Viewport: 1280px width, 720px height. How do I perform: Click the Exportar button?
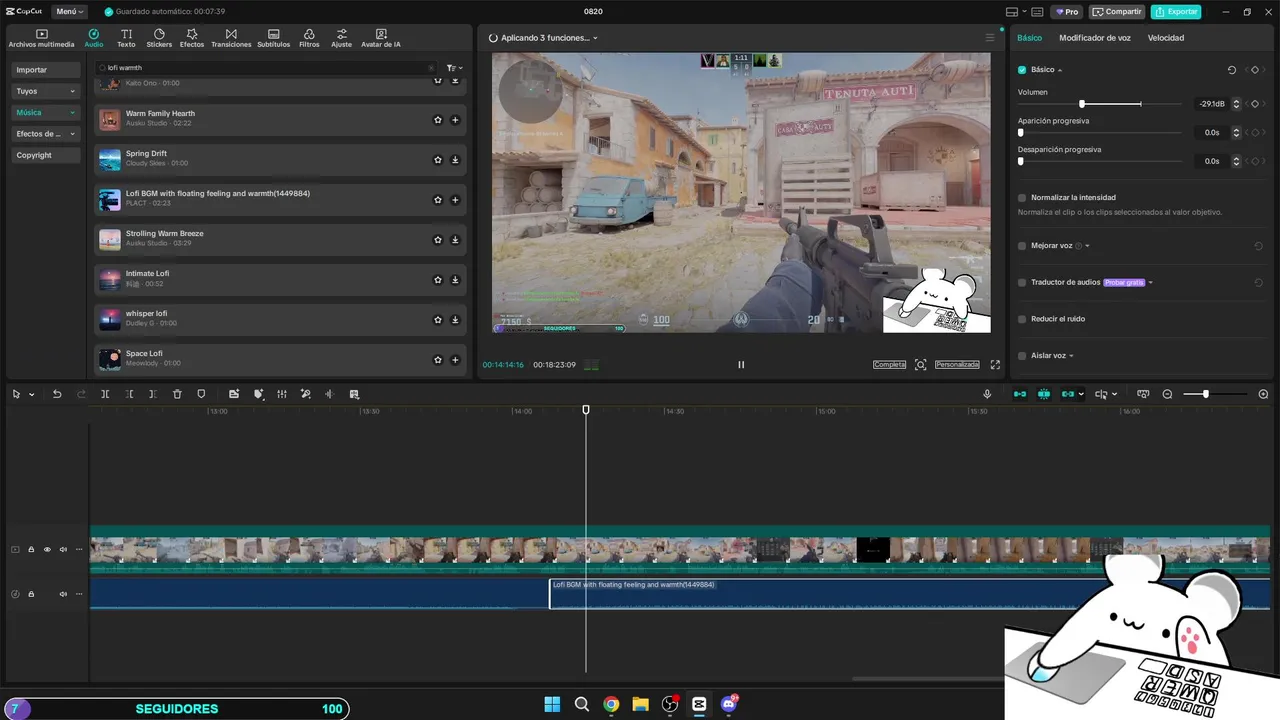coord(1176,12)
